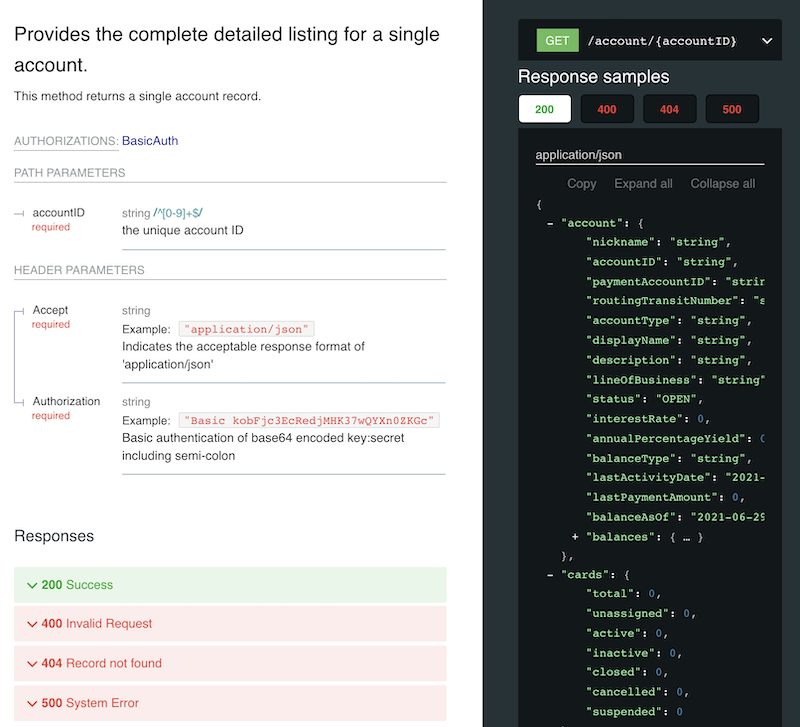Viewport: 800px width, 727px height.
Task: Click Expand all in response sample
Action: (643, 183)
